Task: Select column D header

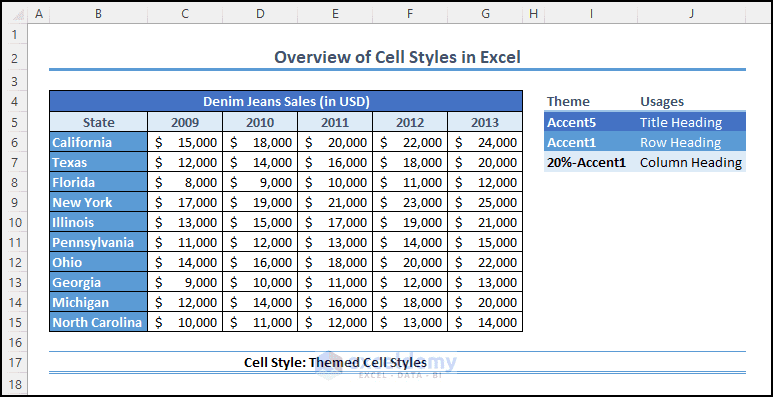Action: coord(260,15)
